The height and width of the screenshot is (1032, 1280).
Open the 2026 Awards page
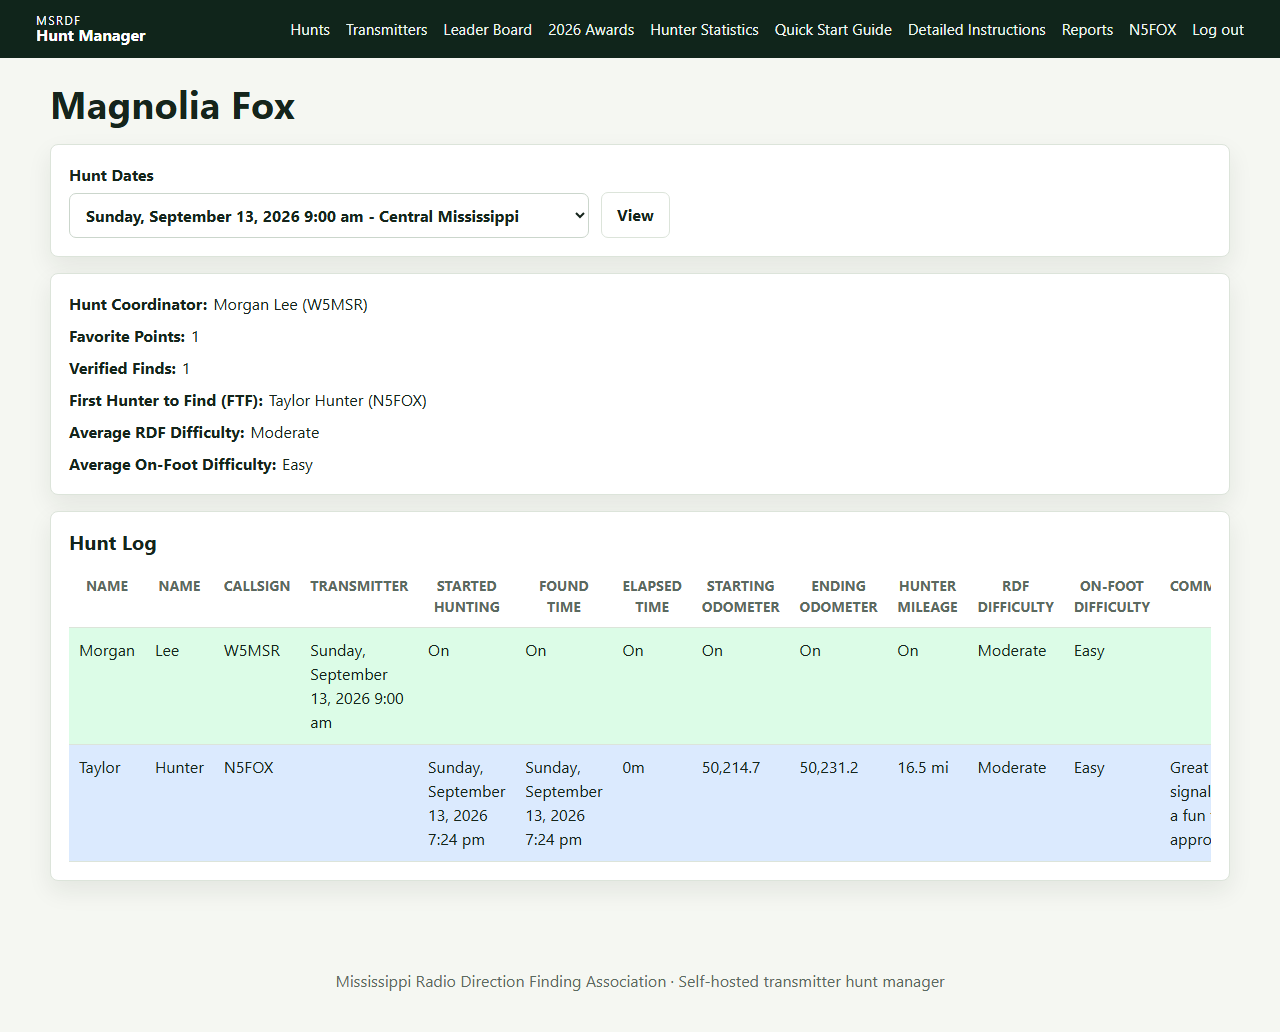pyautogui.click(x=591, y=30)
